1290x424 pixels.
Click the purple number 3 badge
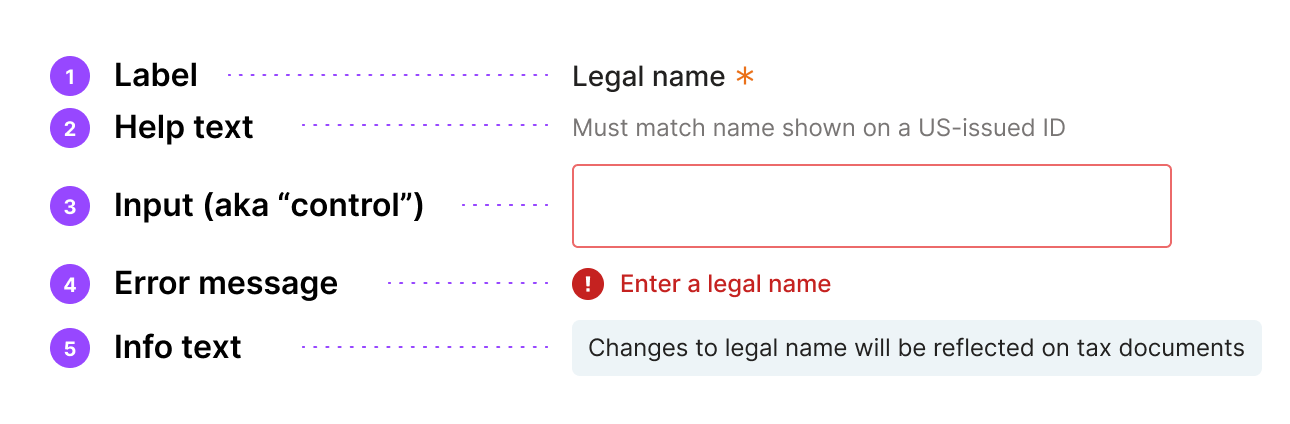coord(70,206)
